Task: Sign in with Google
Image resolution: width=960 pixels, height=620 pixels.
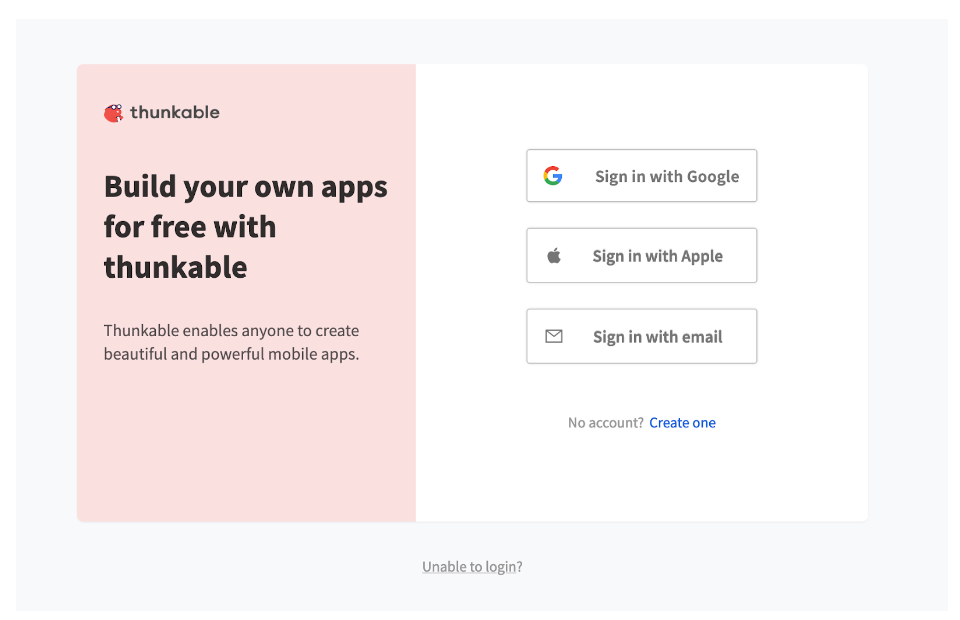Action: point(642,176)
